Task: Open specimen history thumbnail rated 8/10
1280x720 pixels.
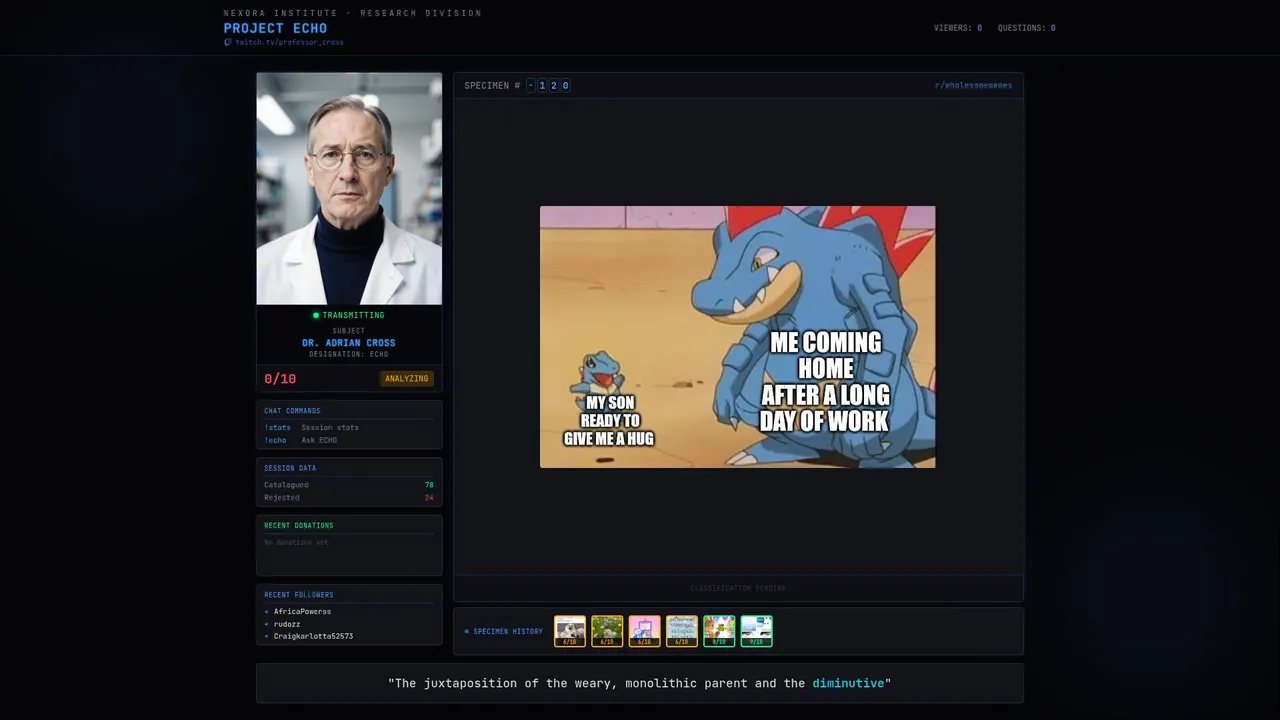Action: pos(719,631)
